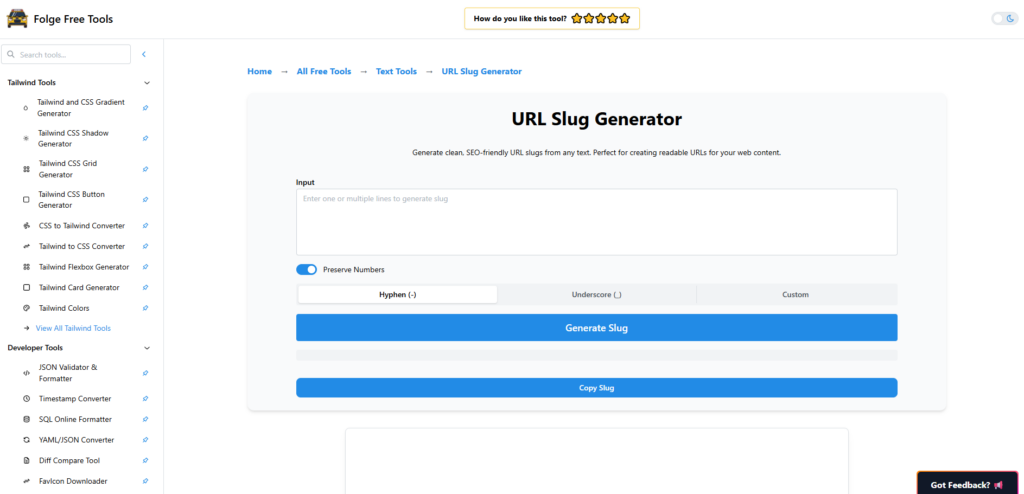Pin the JSON Validator & Formatter
This screenshot has height=494, width=1024.
pyautogui.click(x=146, y=373)
